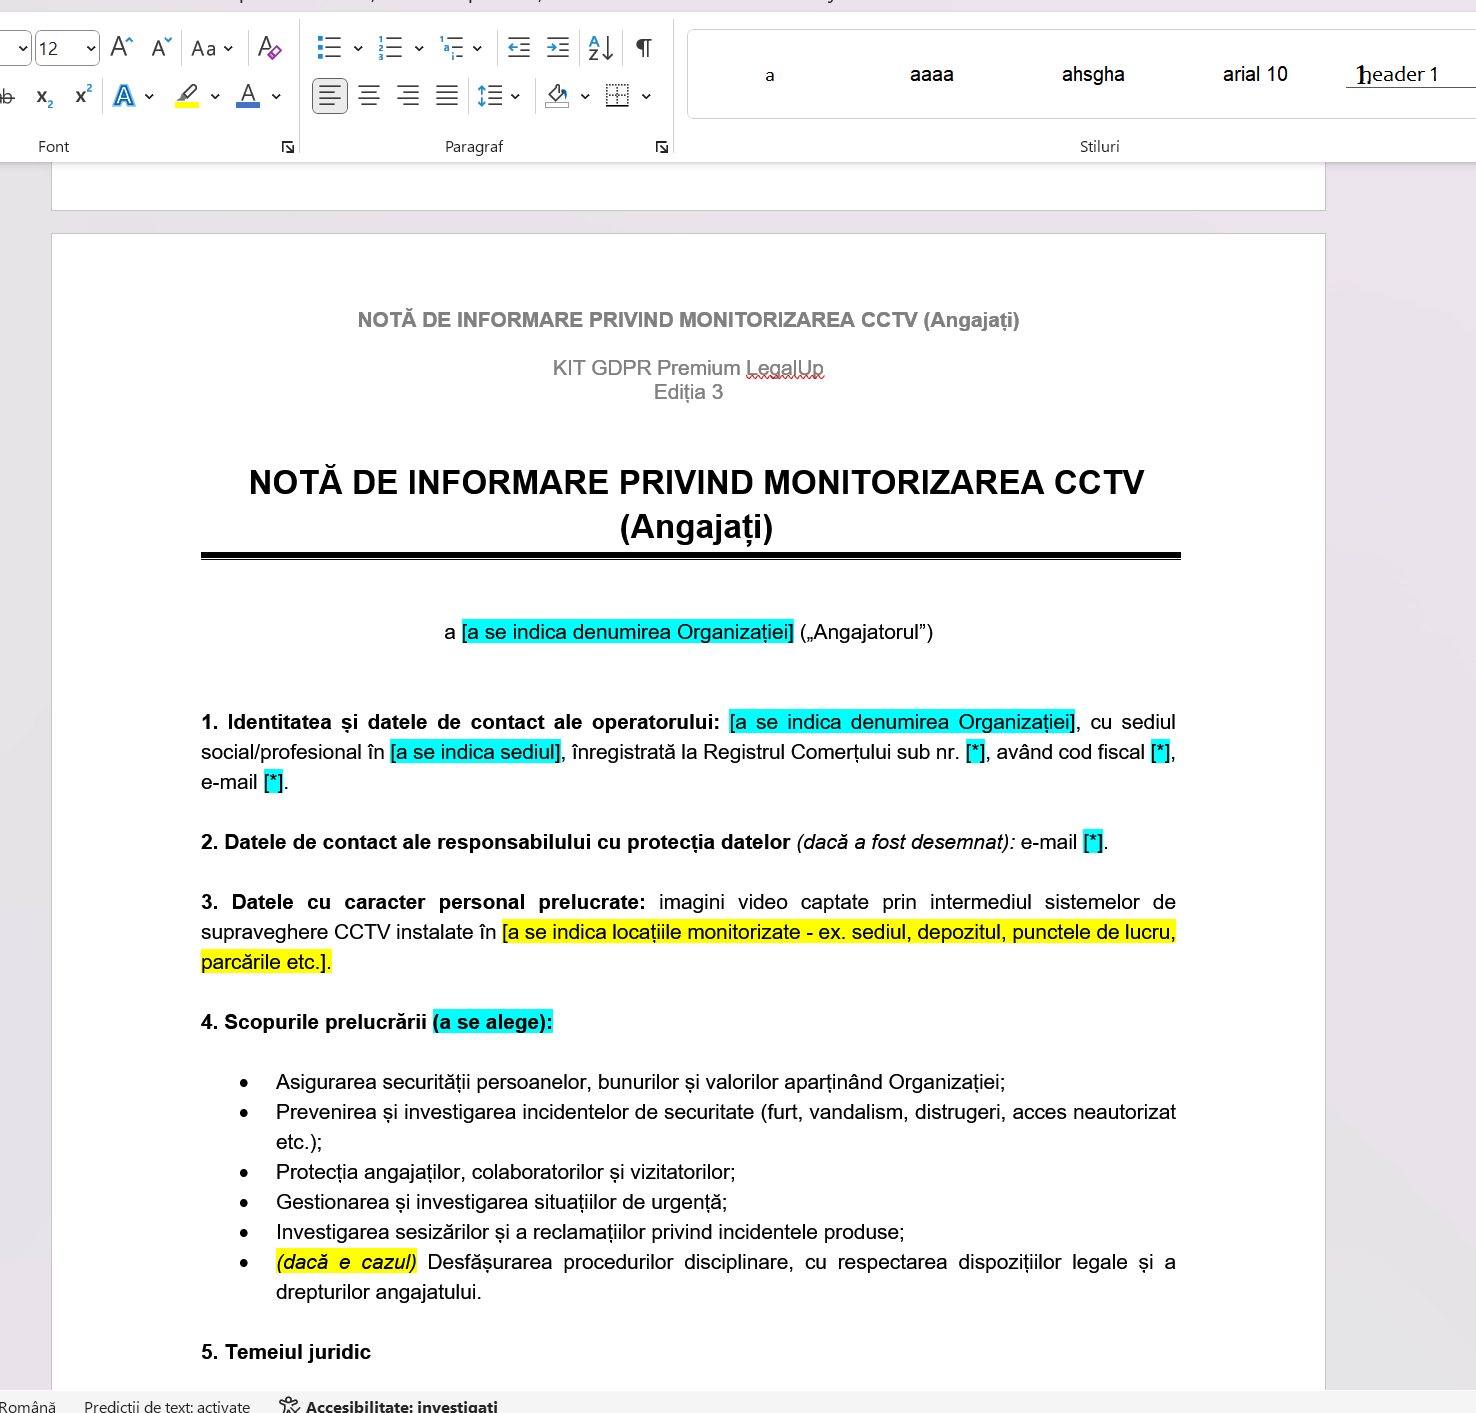
Task: Insert a bulleted list
Action: [329, 47]
